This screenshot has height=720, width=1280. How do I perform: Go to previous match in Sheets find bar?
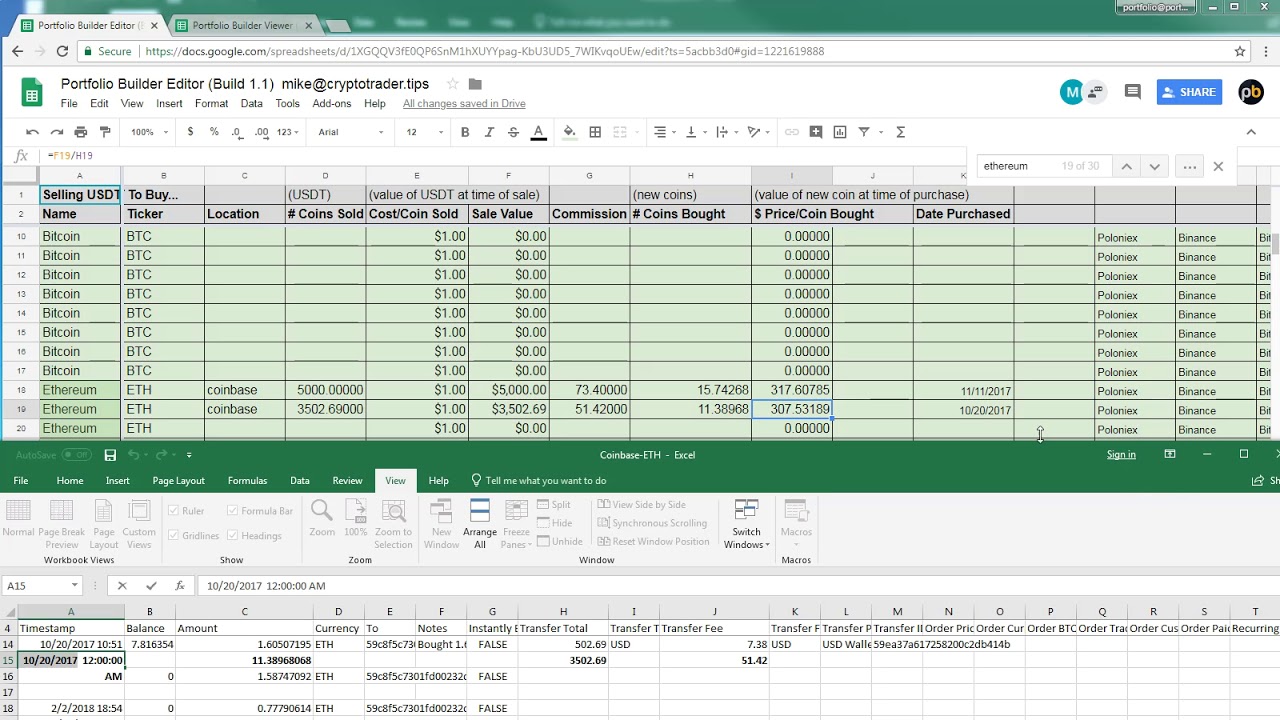[1126, 167]
